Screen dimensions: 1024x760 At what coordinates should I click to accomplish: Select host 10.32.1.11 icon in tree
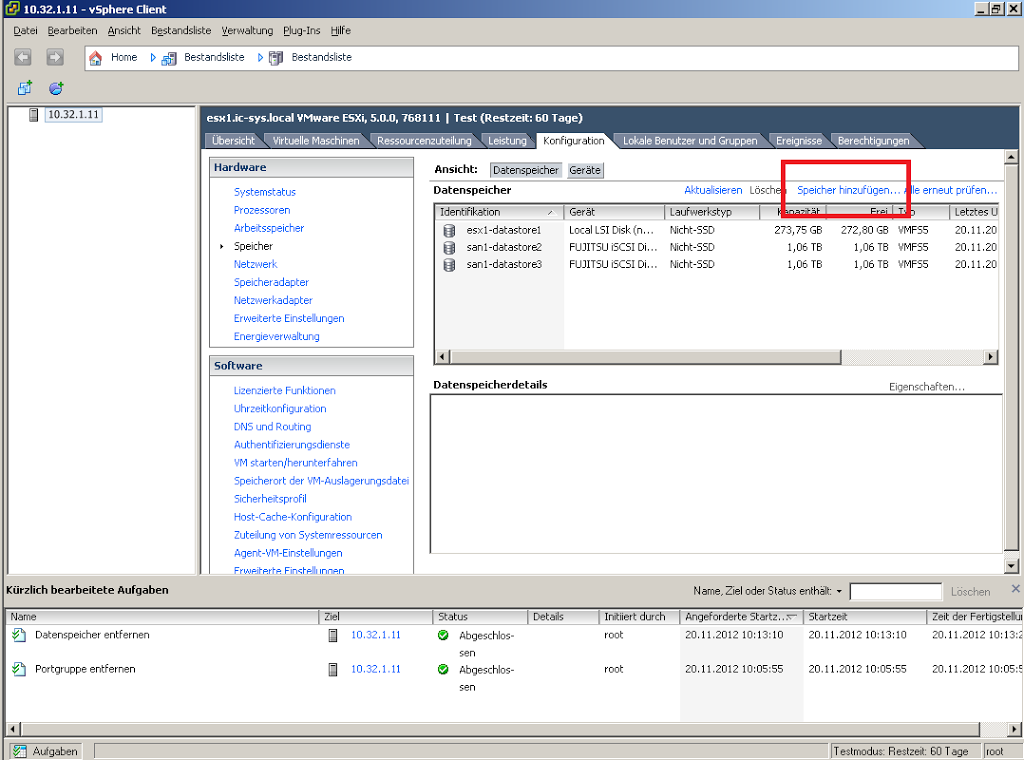pos(34,115)
